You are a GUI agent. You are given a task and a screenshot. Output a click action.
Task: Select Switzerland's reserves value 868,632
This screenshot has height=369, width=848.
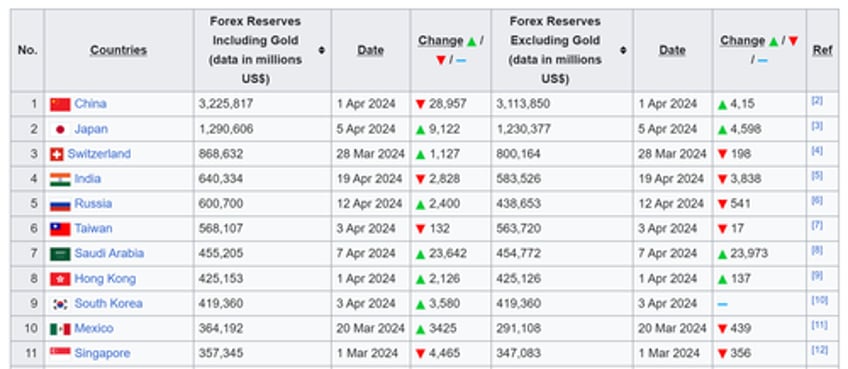(x=221, y=154)
